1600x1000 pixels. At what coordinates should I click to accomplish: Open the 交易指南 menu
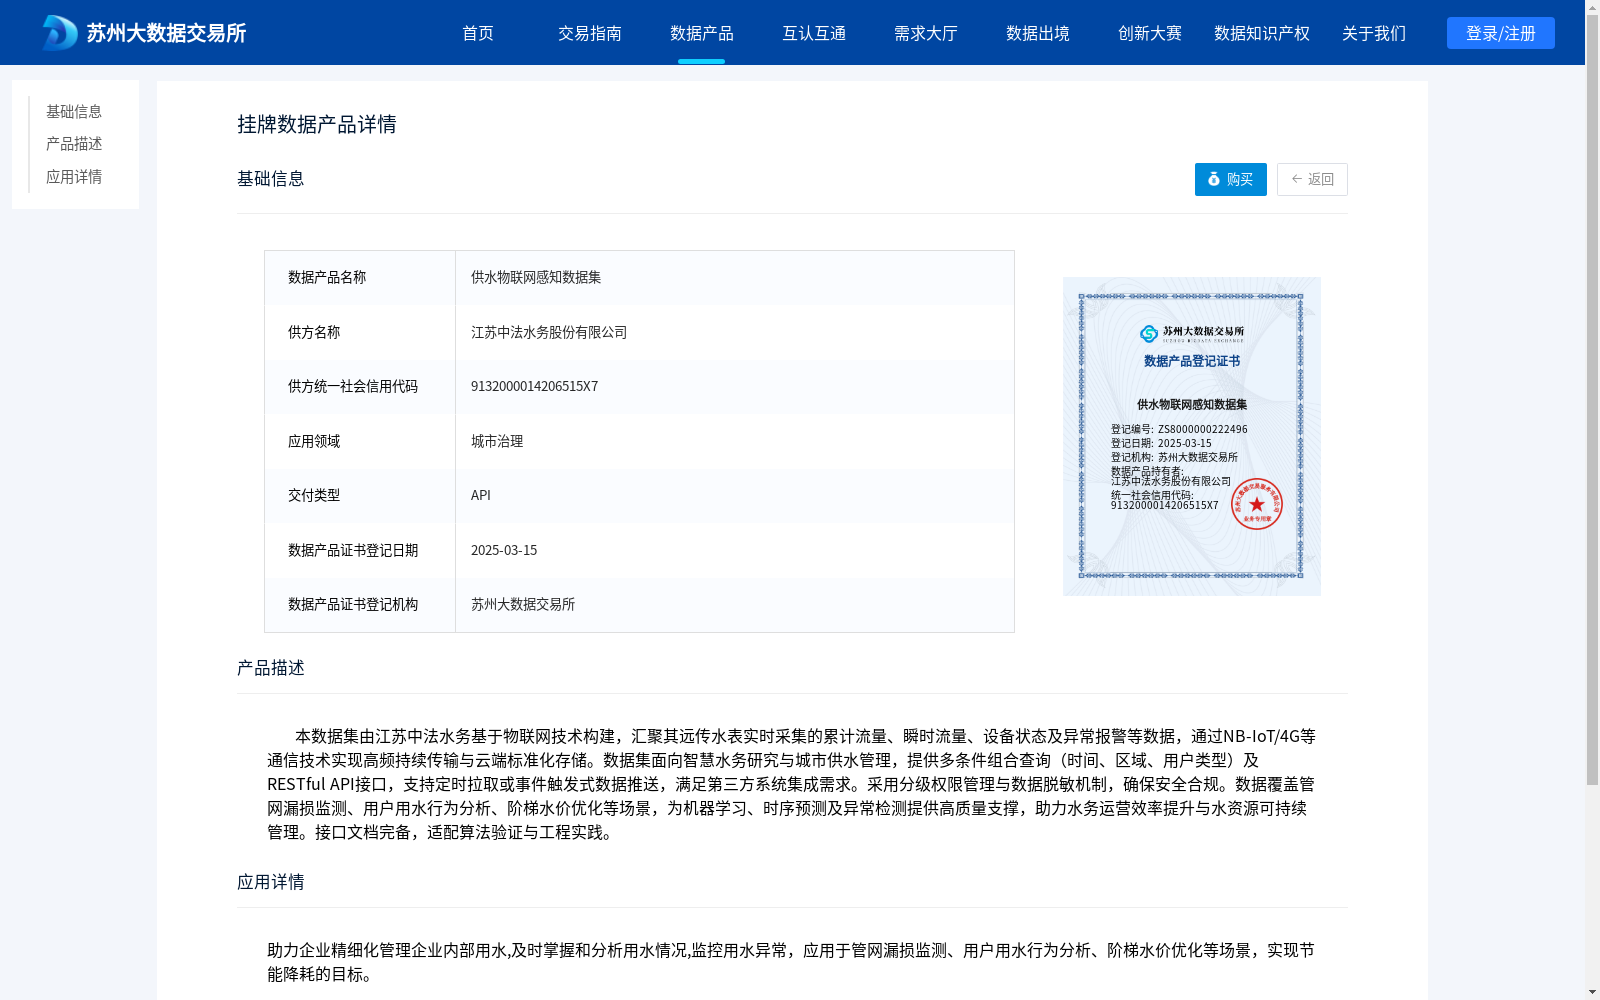click(590, 33)
